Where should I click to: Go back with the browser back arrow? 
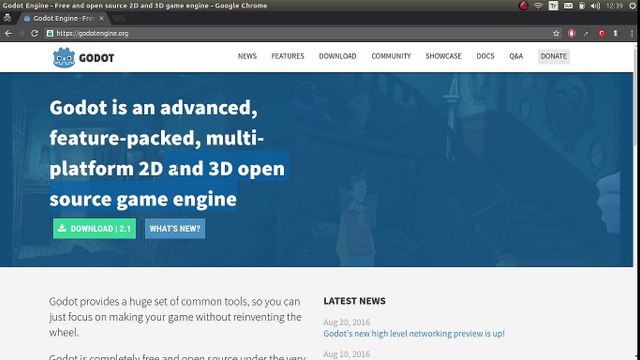pyautogui.click(x=8, y=33)
